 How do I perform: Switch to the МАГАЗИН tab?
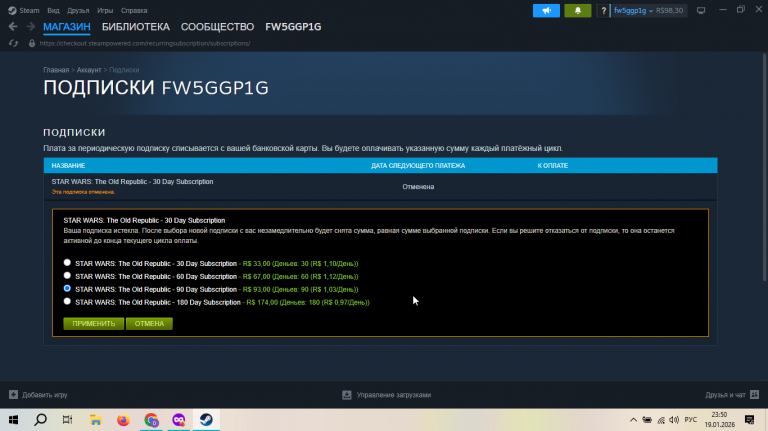(67, 27)
